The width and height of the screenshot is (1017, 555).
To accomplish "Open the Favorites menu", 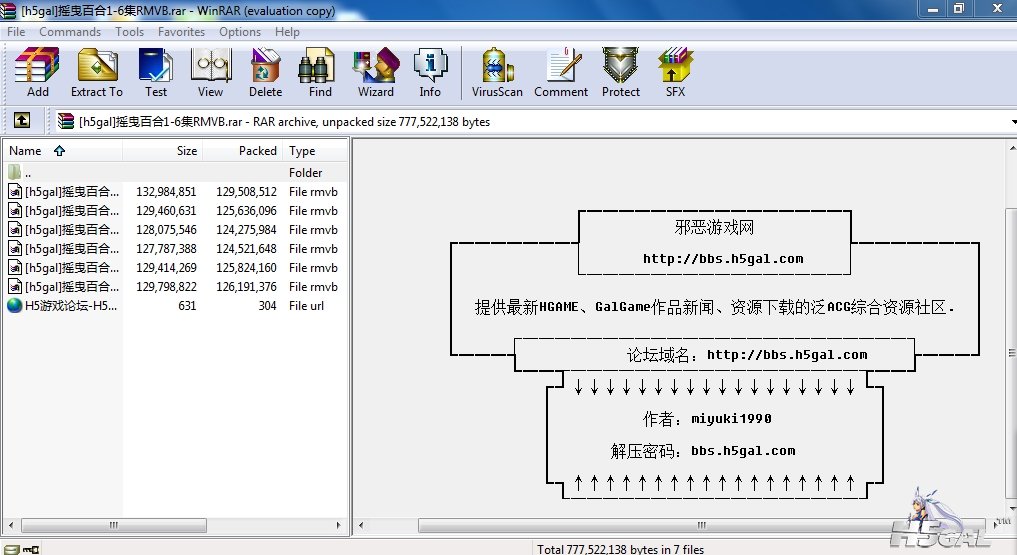I will 181,32.
